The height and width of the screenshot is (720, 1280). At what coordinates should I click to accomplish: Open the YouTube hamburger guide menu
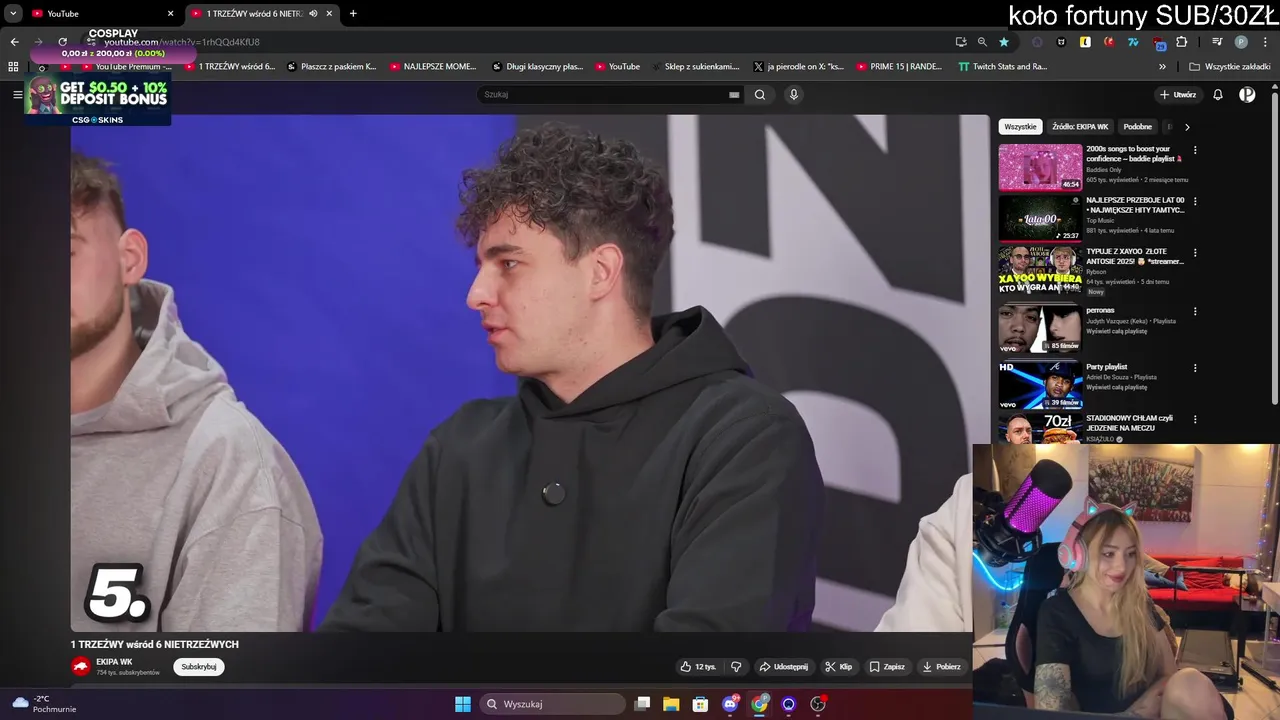[x=17, y=94]
